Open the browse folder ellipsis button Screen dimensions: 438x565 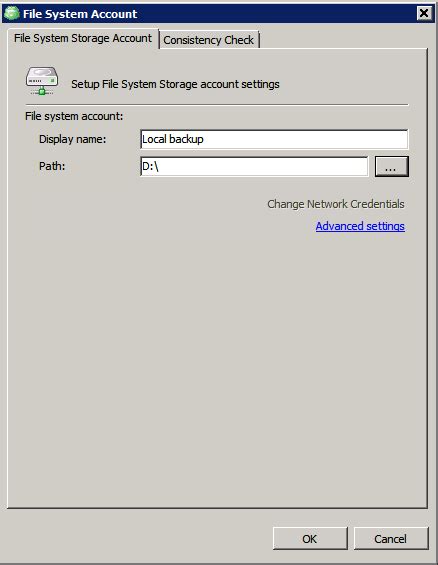pos(392,166)
